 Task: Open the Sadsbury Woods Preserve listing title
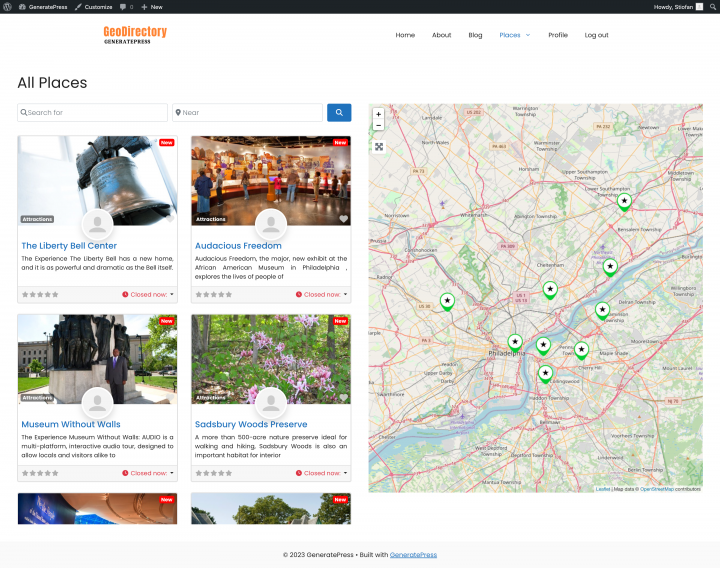[251, 424]
